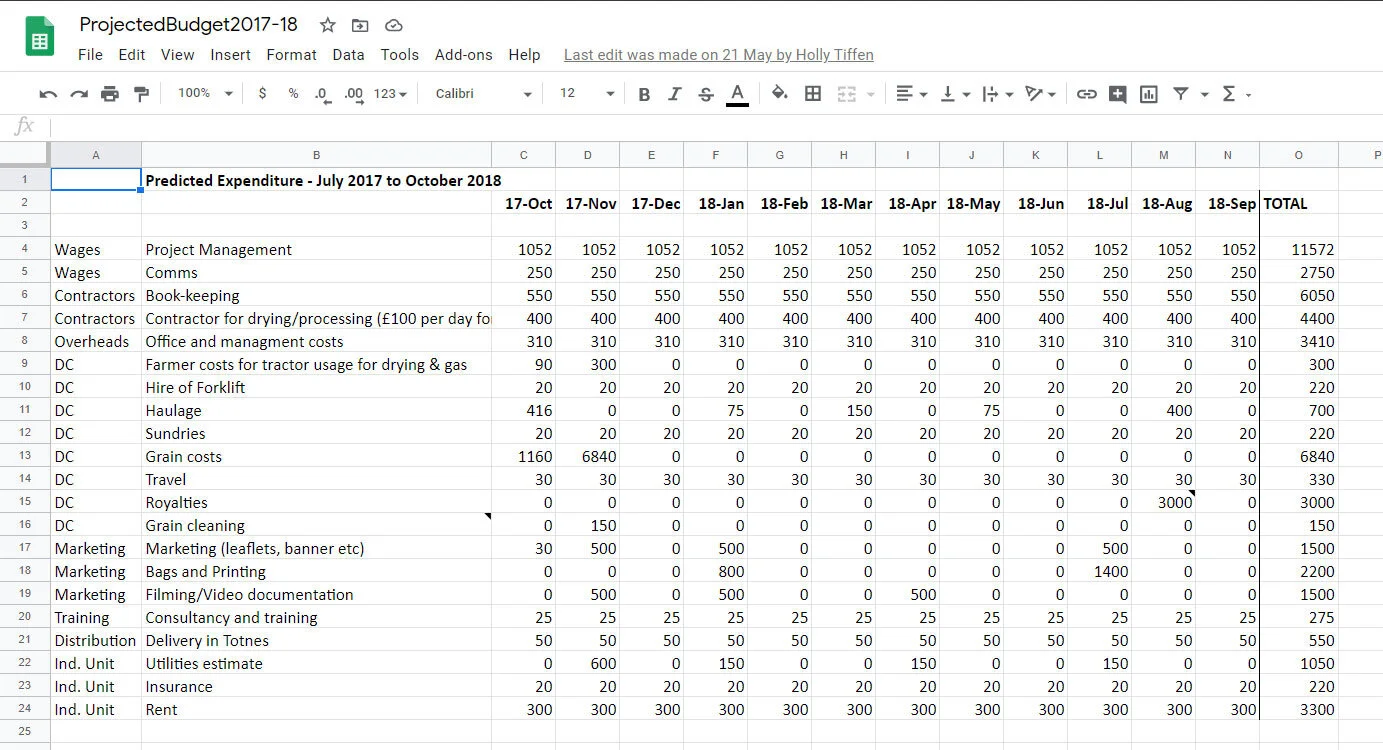Viewport: 1383px width, 750px height.
Task: Open the Help menu
Action: click(x=524, y=55)
